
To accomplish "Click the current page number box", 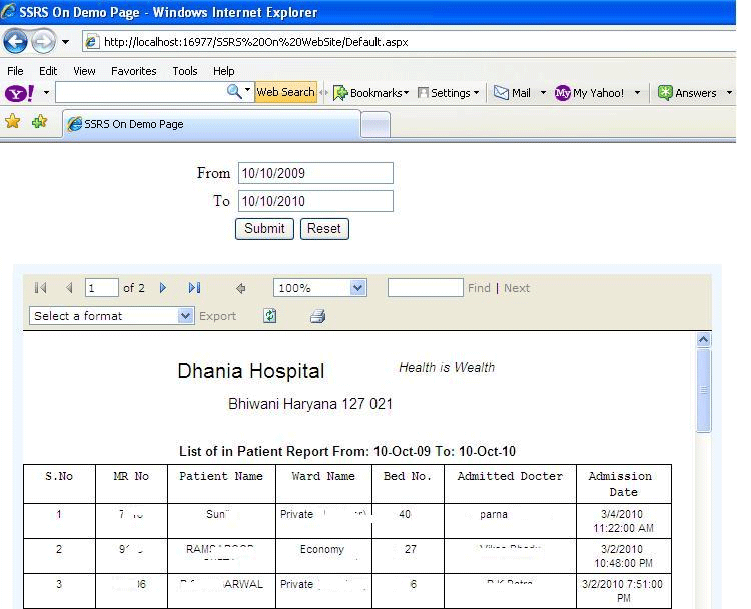I will click(101, 288).
